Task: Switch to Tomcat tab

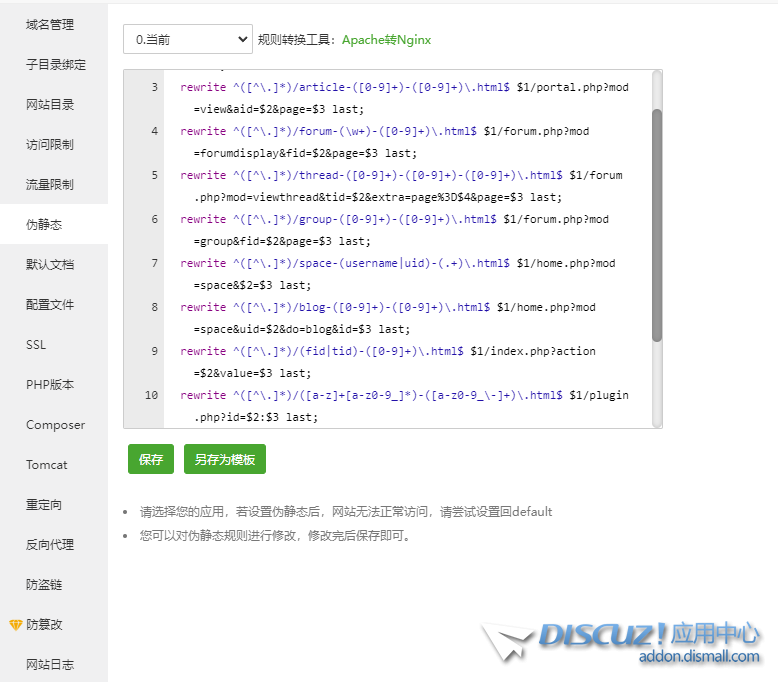Action: 47,465
